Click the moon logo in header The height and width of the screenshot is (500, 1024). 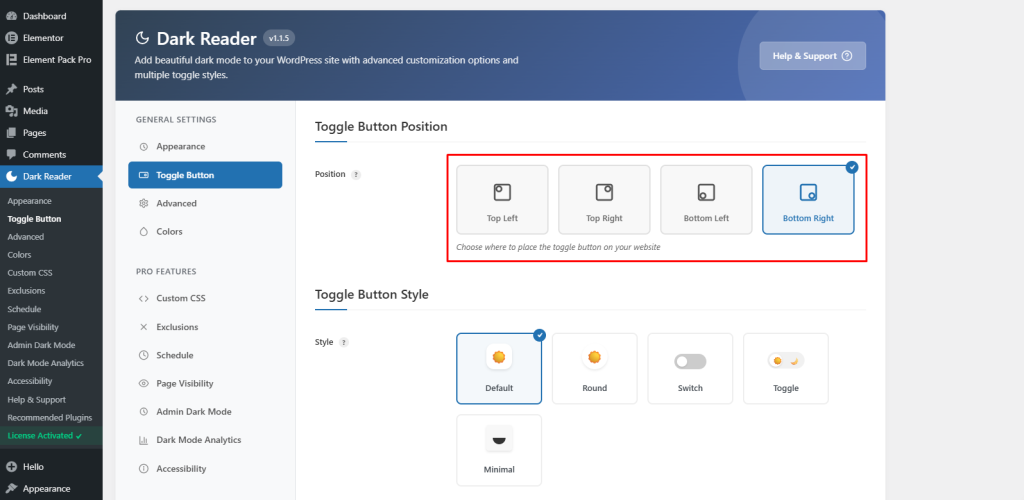[x=142, y=39]
